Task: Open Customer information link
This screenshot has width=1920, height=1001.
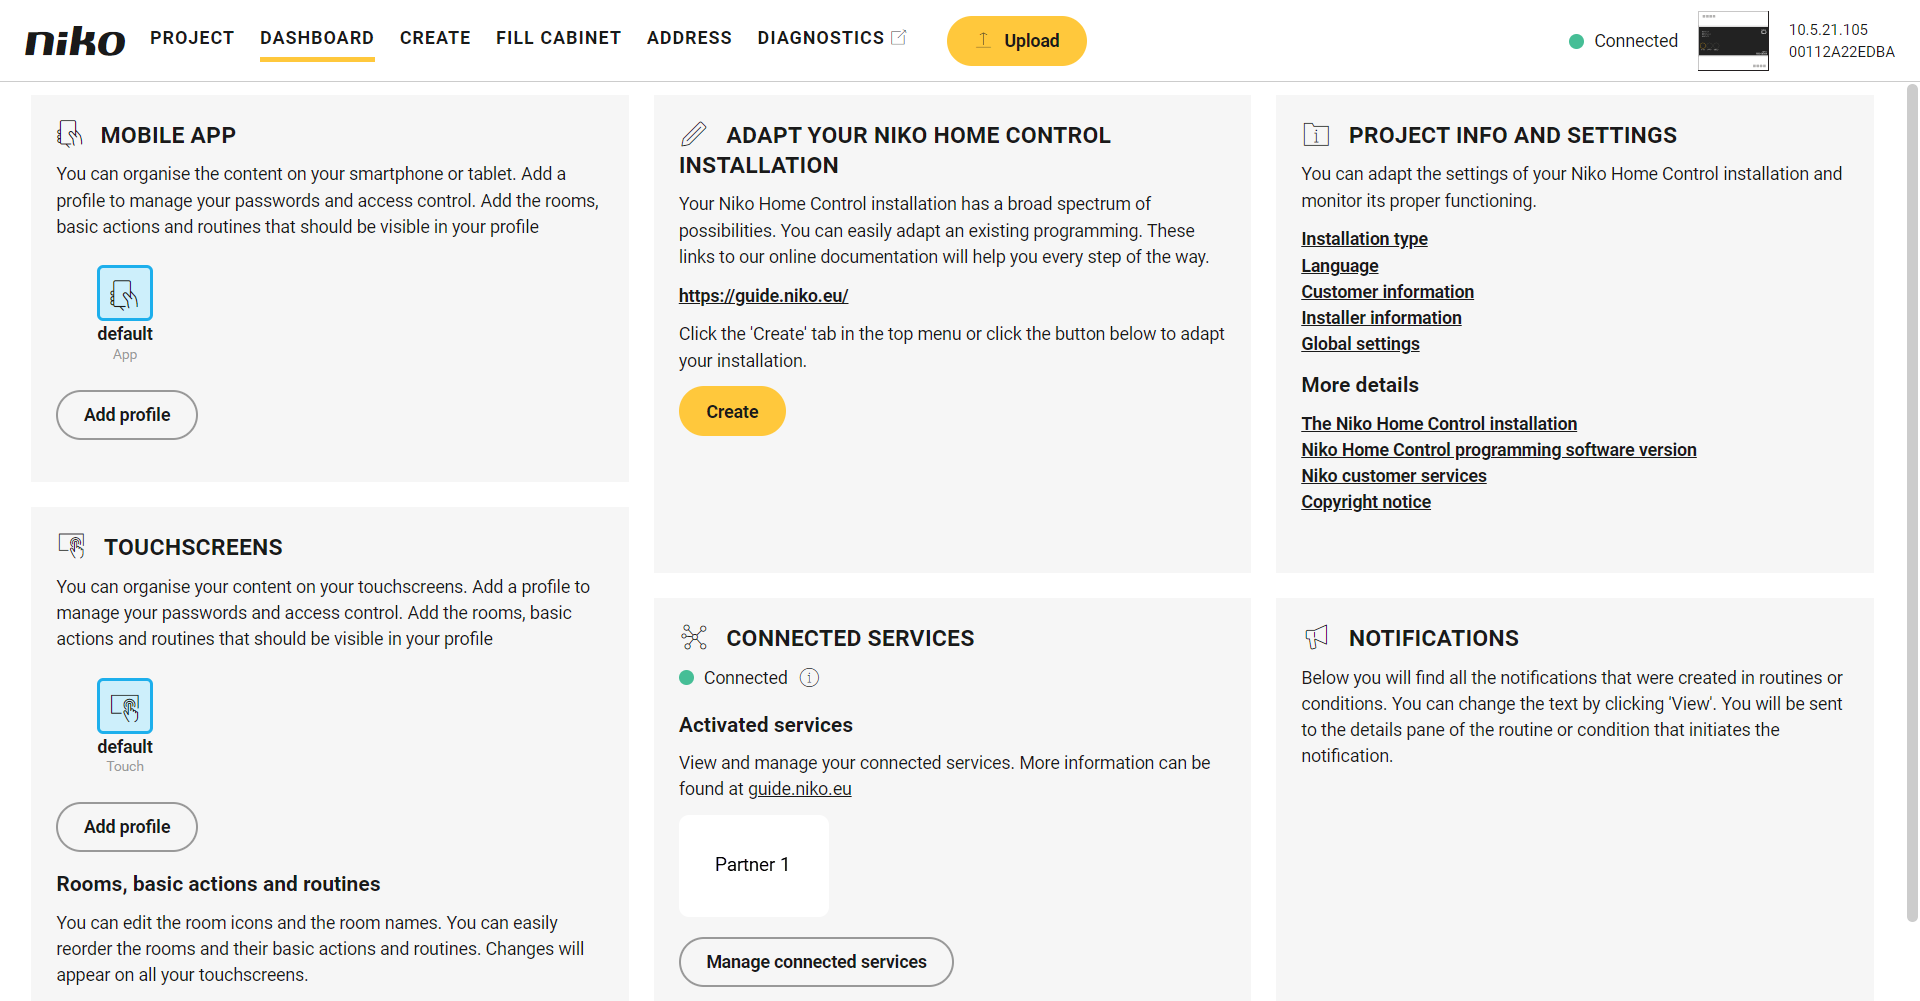Action: (1387, 292)
